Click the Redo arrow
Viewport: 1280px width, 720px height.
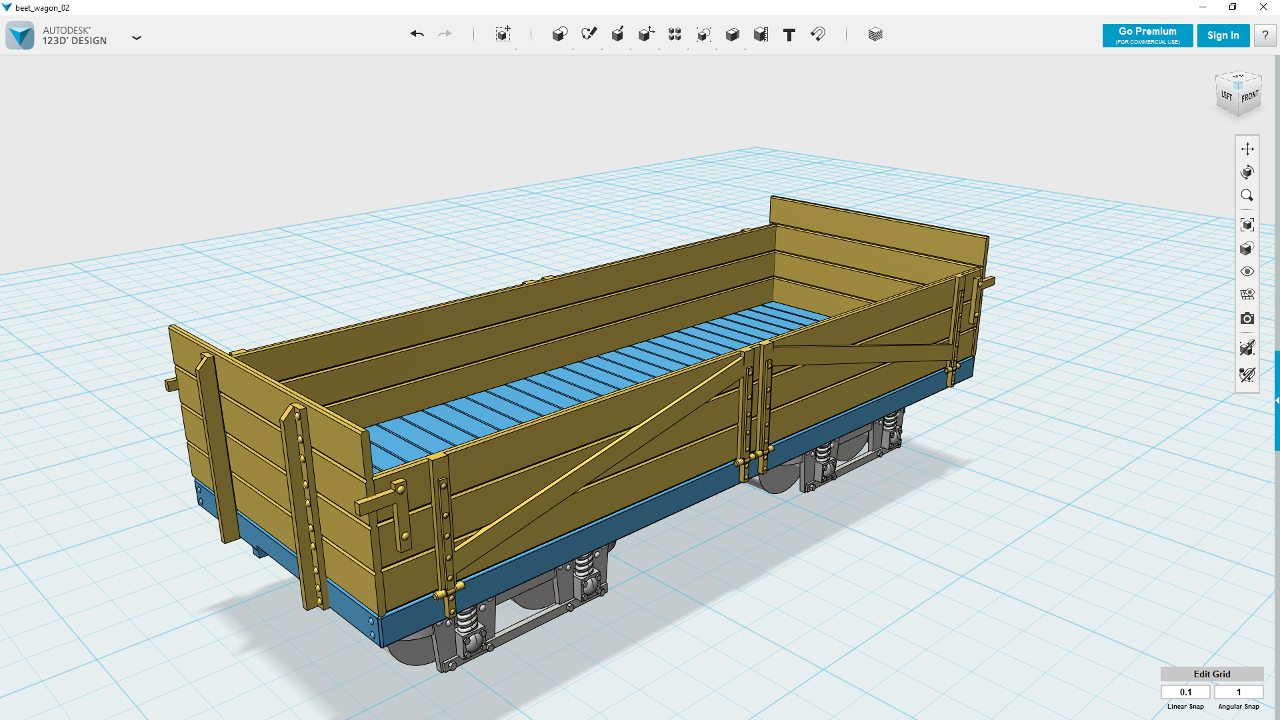(x=445, y=34)
